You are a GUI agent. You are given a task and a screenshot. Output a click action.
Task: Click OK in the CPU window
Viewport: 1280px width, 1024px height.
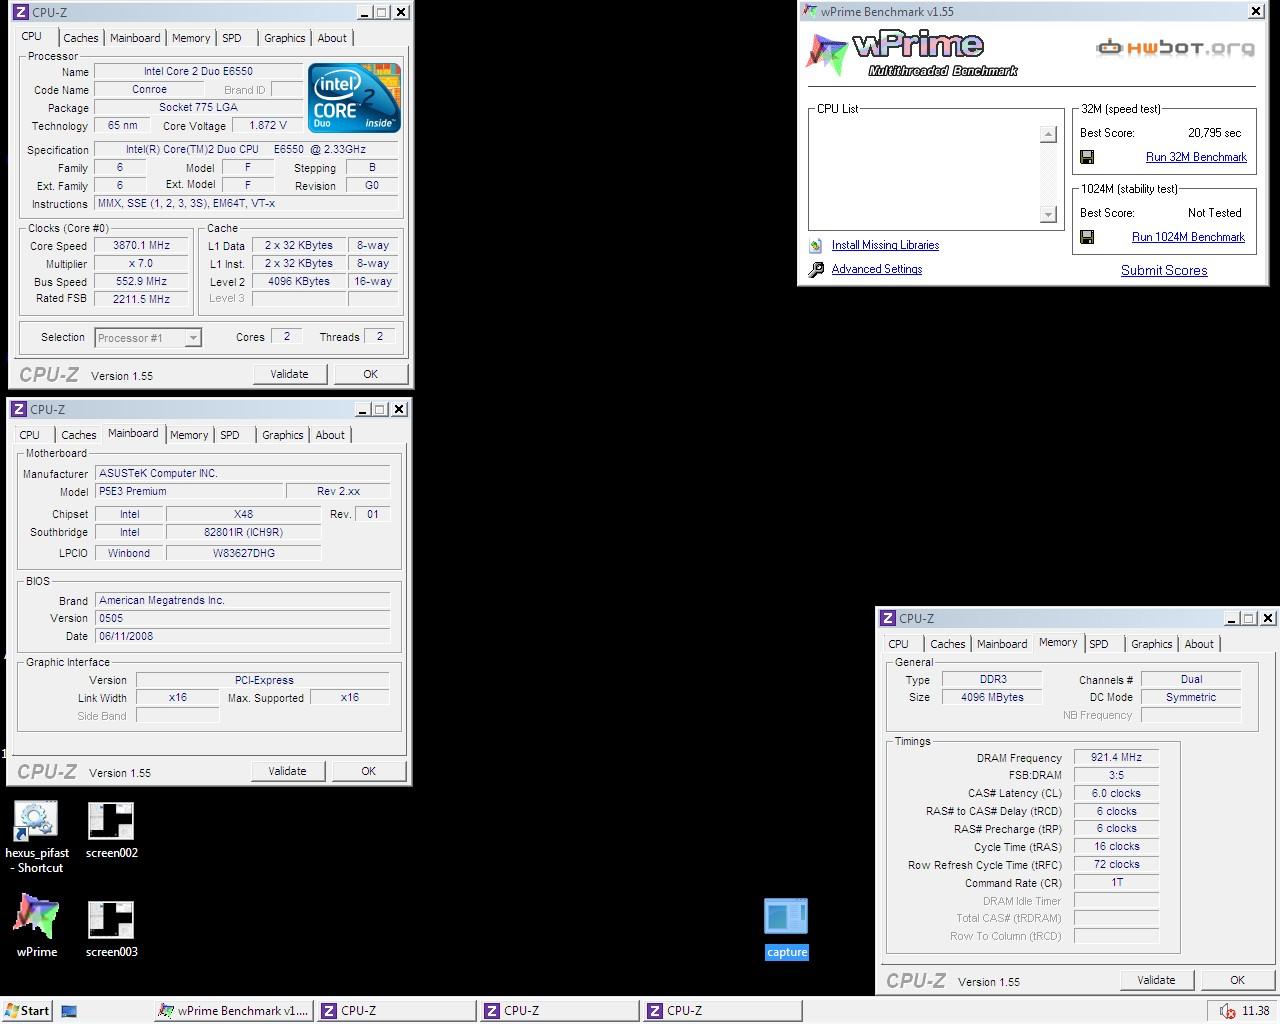[370, 374]
